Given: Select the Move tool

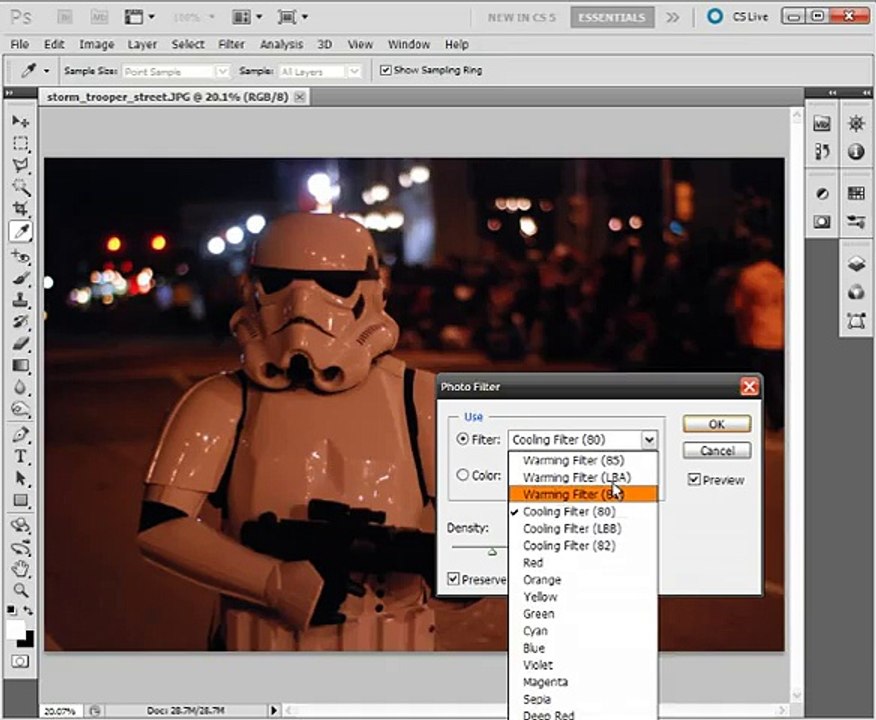Looking at the screenshot, I should pyautogui.click(x=21, y=121).
